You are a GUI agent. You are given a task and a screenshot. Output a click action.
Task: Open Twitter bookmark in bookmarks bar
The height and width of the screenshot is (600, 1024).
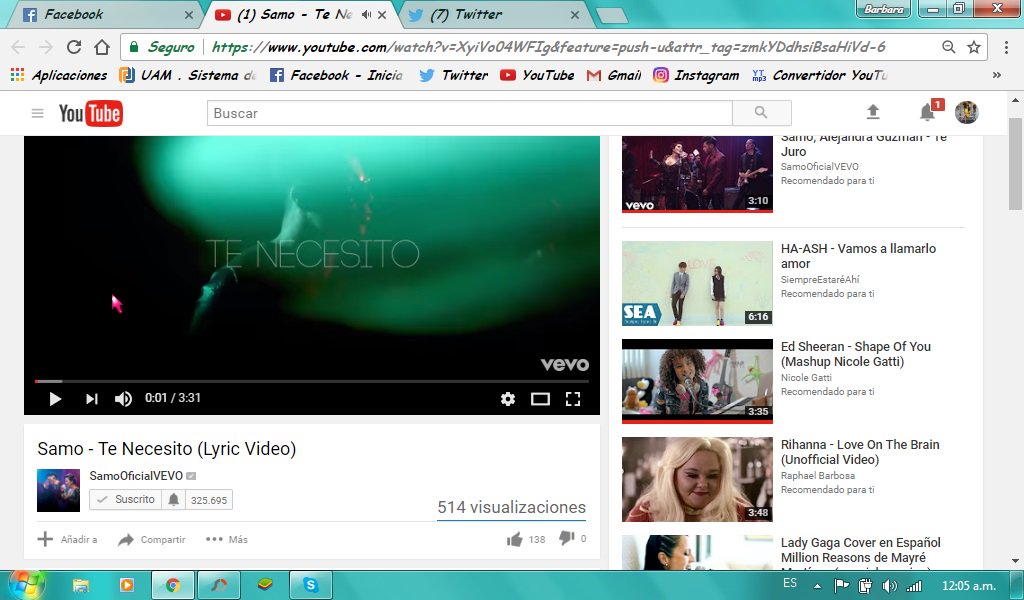coord(454,75)
